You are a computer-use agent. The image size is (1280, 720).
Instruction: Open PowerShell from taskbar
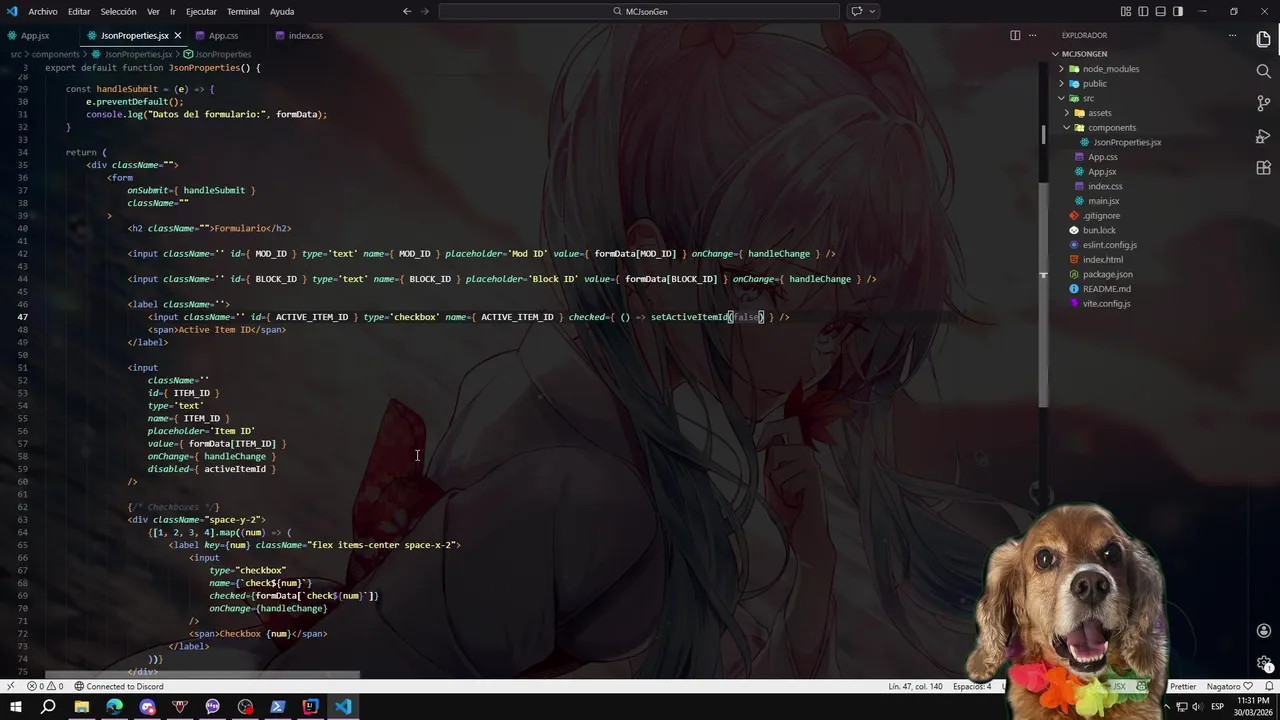click(278, 707)
